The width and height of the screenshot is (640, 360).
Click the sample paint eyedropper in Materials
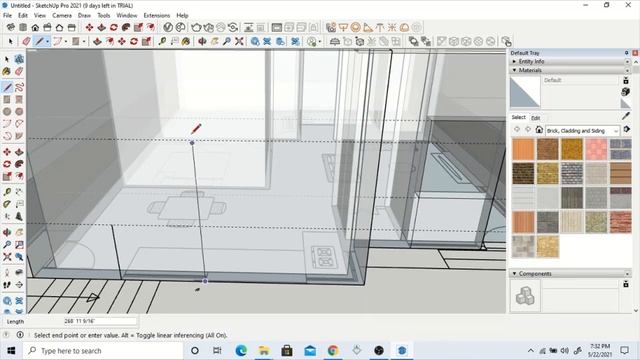coord(626,116)
